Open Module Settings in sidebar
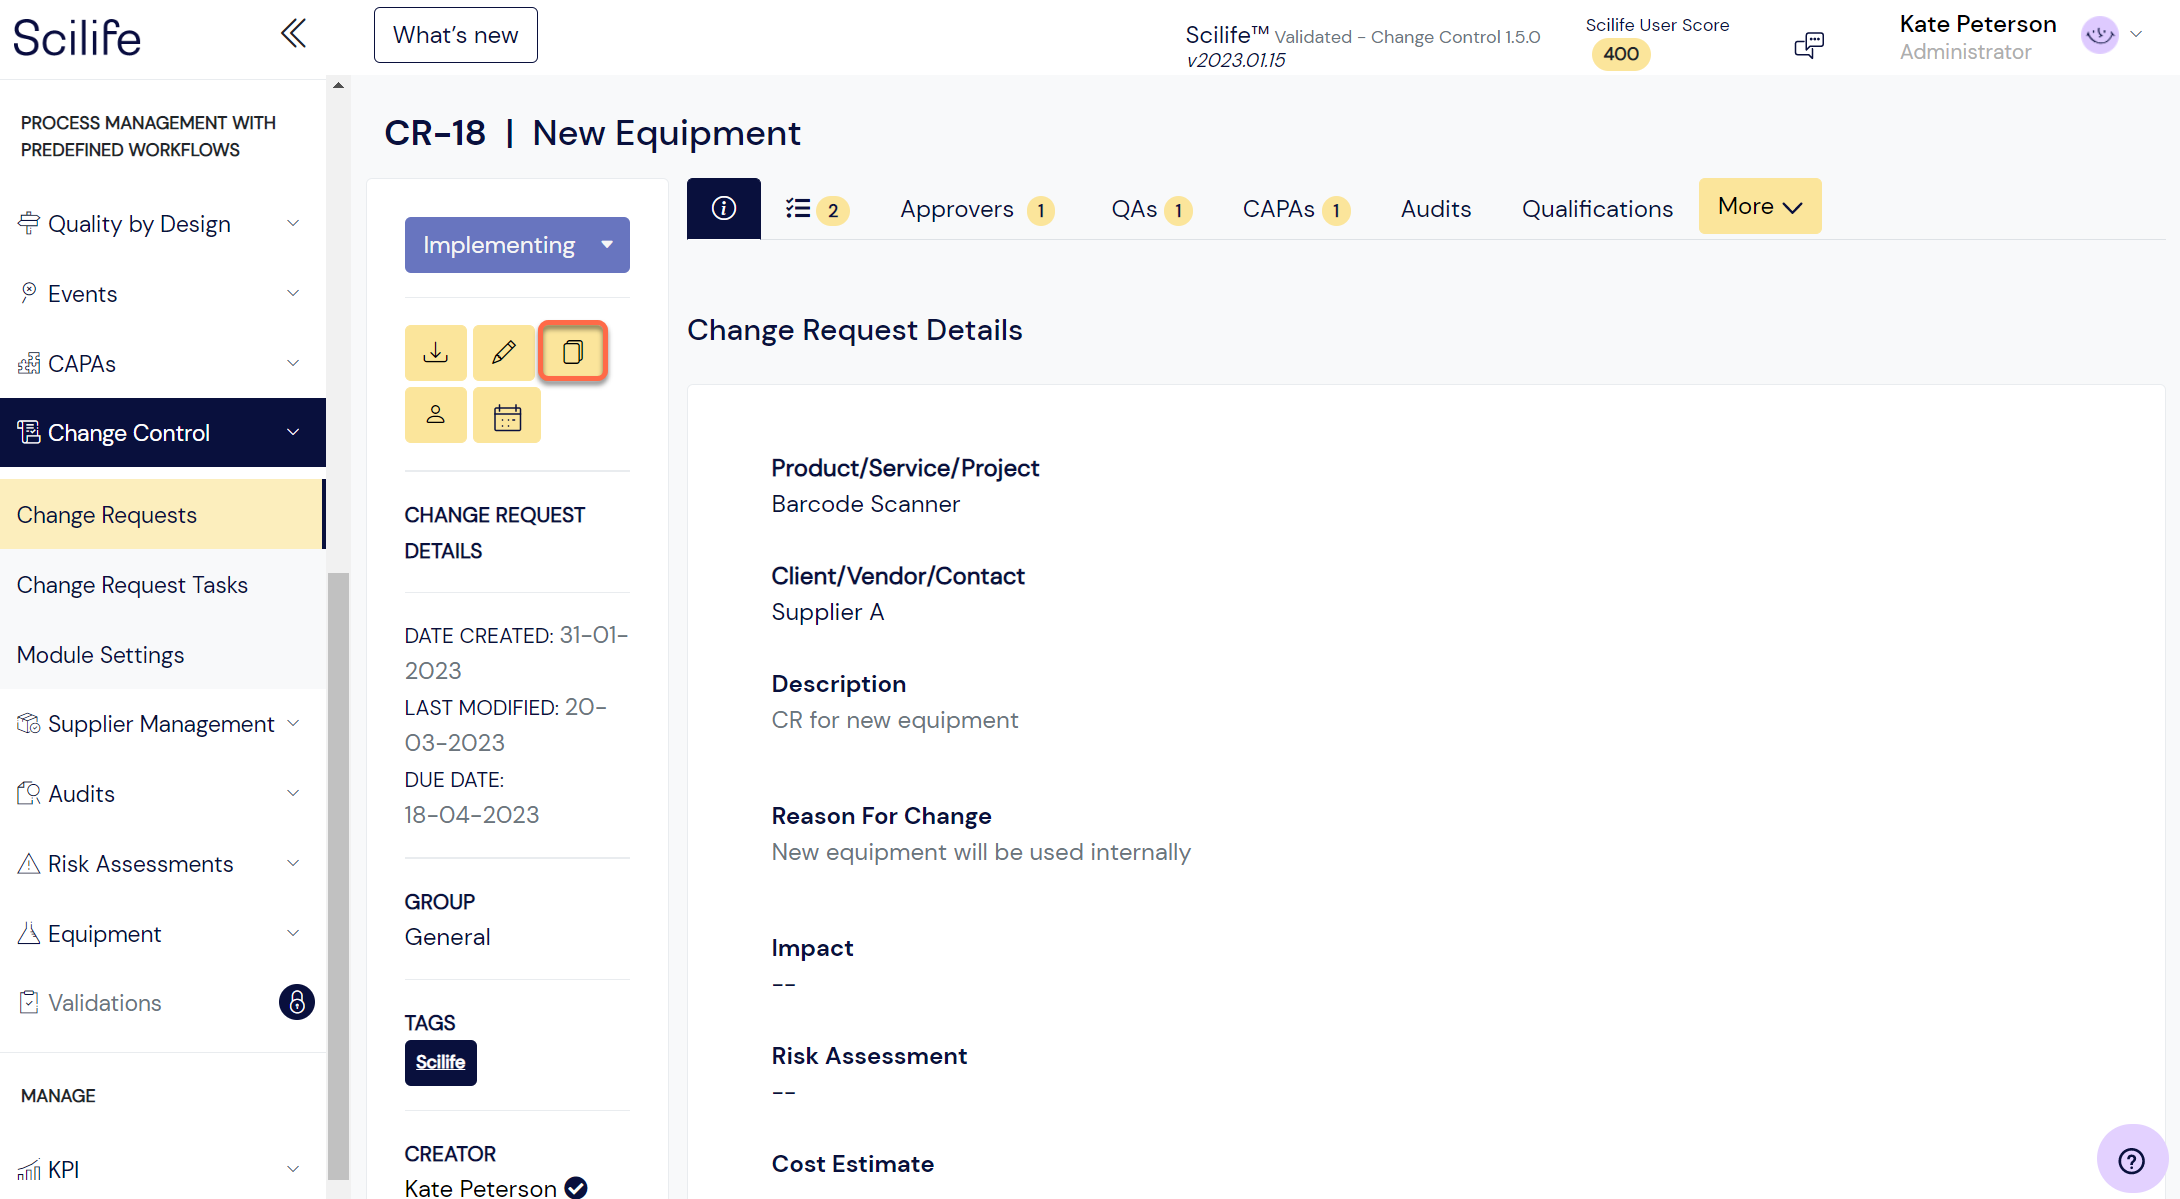The image size is (2180, 1199). (163, 655)
